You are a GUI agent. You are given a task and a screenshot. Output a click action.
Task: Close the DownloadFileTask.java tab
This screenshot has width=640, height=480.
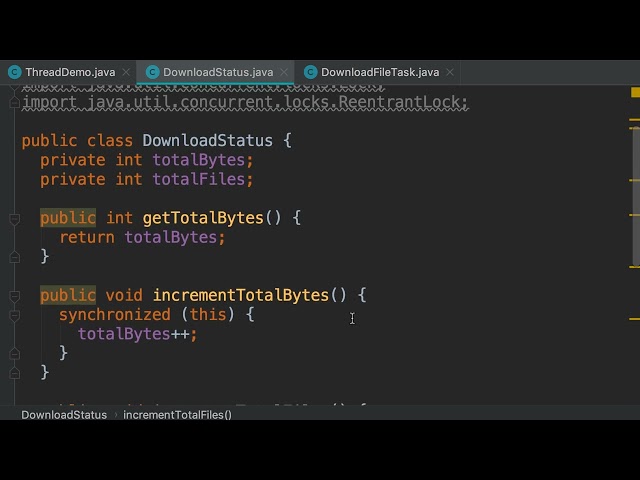pos(450,72)
